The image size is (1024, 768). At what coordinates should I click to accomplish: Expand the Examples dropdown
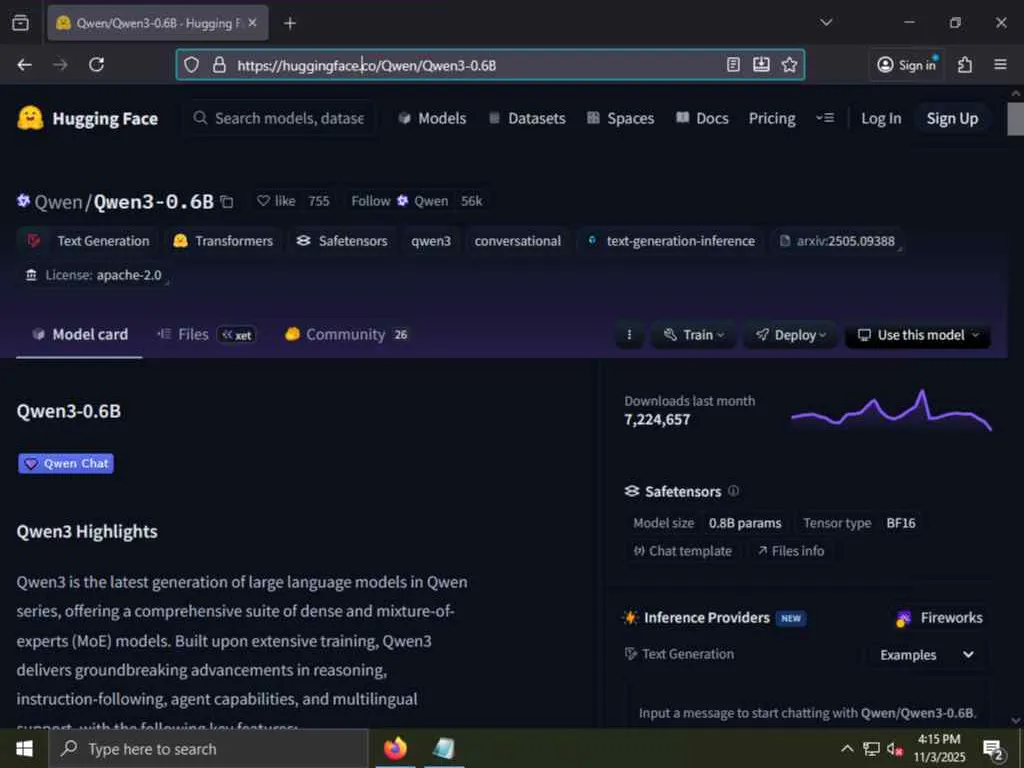click(927, 654)
